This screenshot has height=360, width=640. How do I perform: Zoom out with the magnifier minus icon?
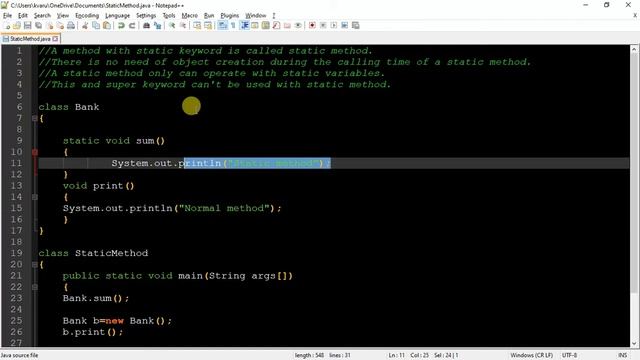(x=183, y=25)
